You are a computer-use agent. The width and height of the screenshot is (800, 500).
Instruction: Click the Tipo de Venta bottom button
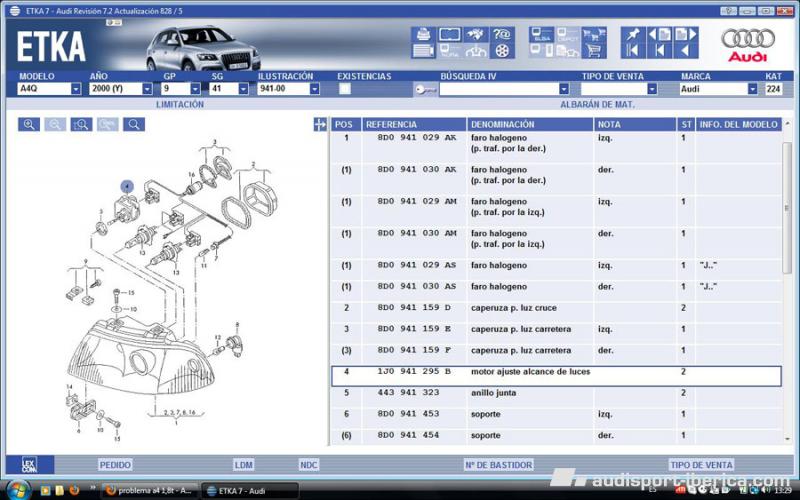(x=701, y=465)
